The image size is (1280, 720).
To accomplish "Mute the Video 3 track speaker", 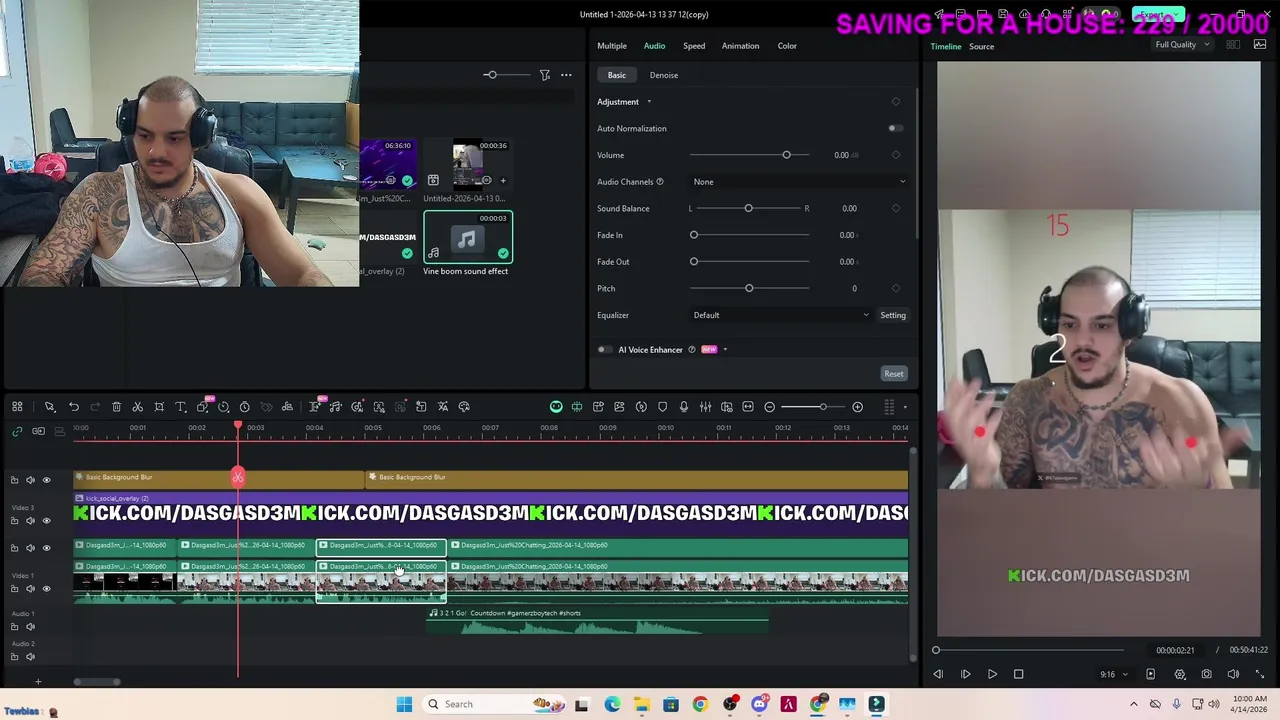I will (x=30, y=520).
